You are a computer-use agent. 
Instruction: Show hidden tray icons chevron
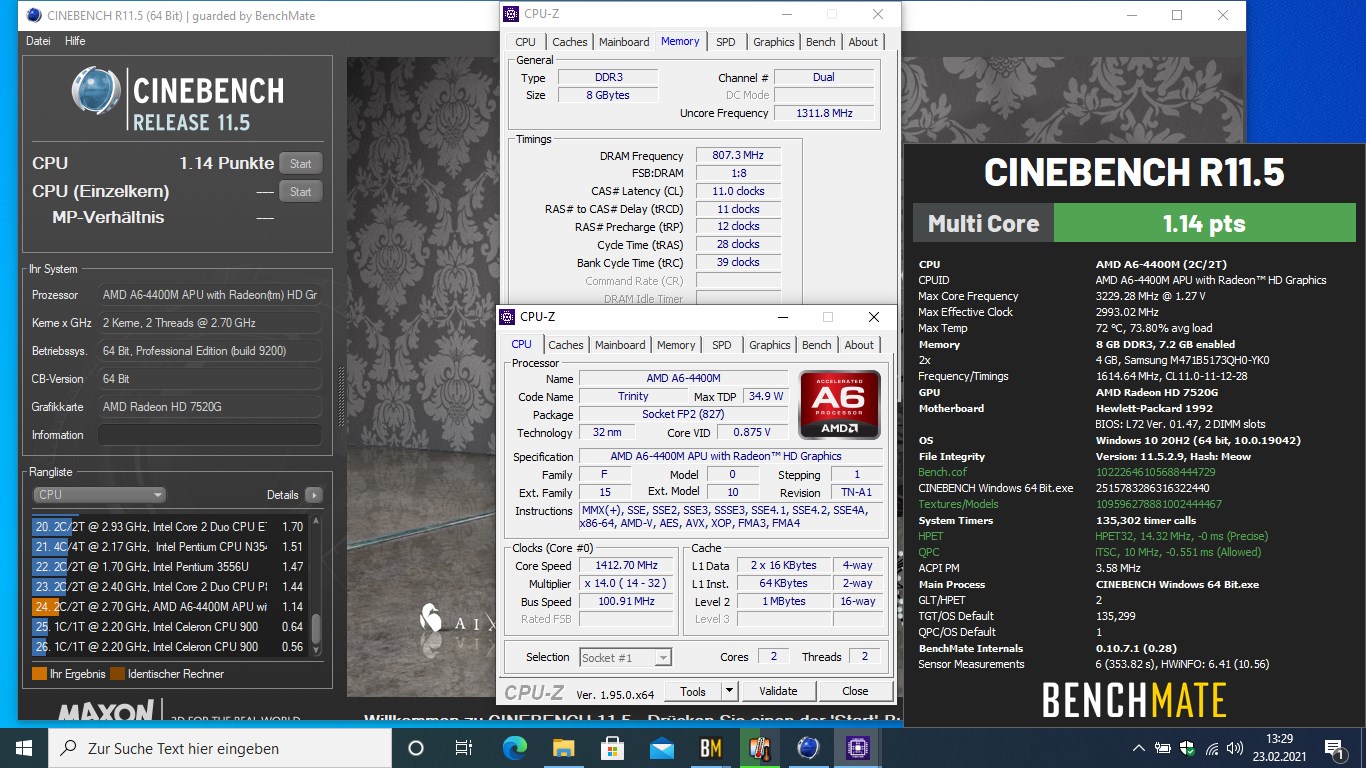[x=1138, y=748]
